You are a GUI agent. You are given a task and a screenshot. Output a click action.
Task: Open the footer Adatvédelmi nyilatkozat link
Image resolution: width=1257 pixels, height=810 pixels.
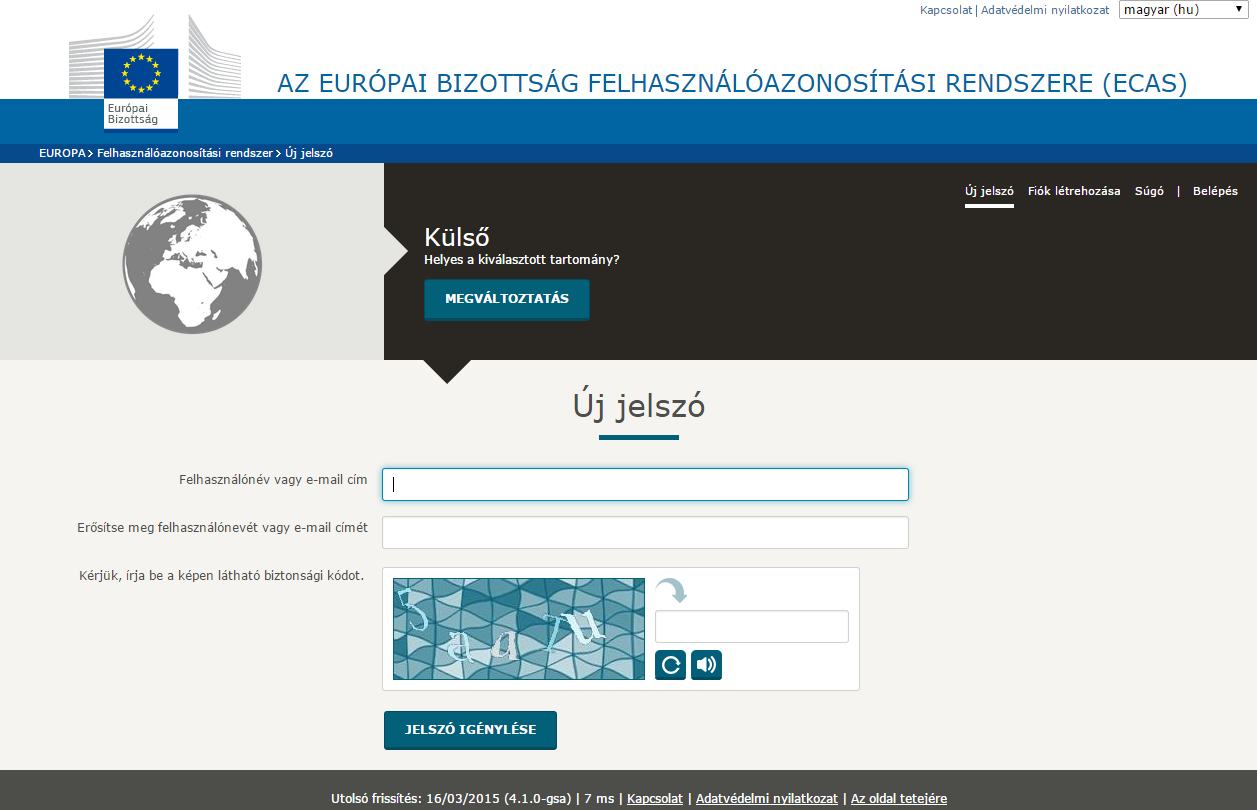click(x=767, y=799)
